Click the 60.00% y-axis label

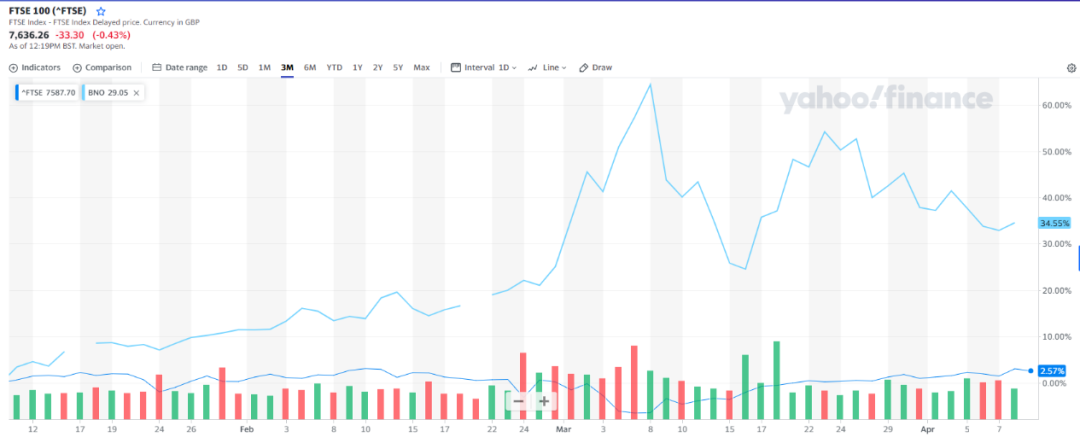(x=1057, y=105)
